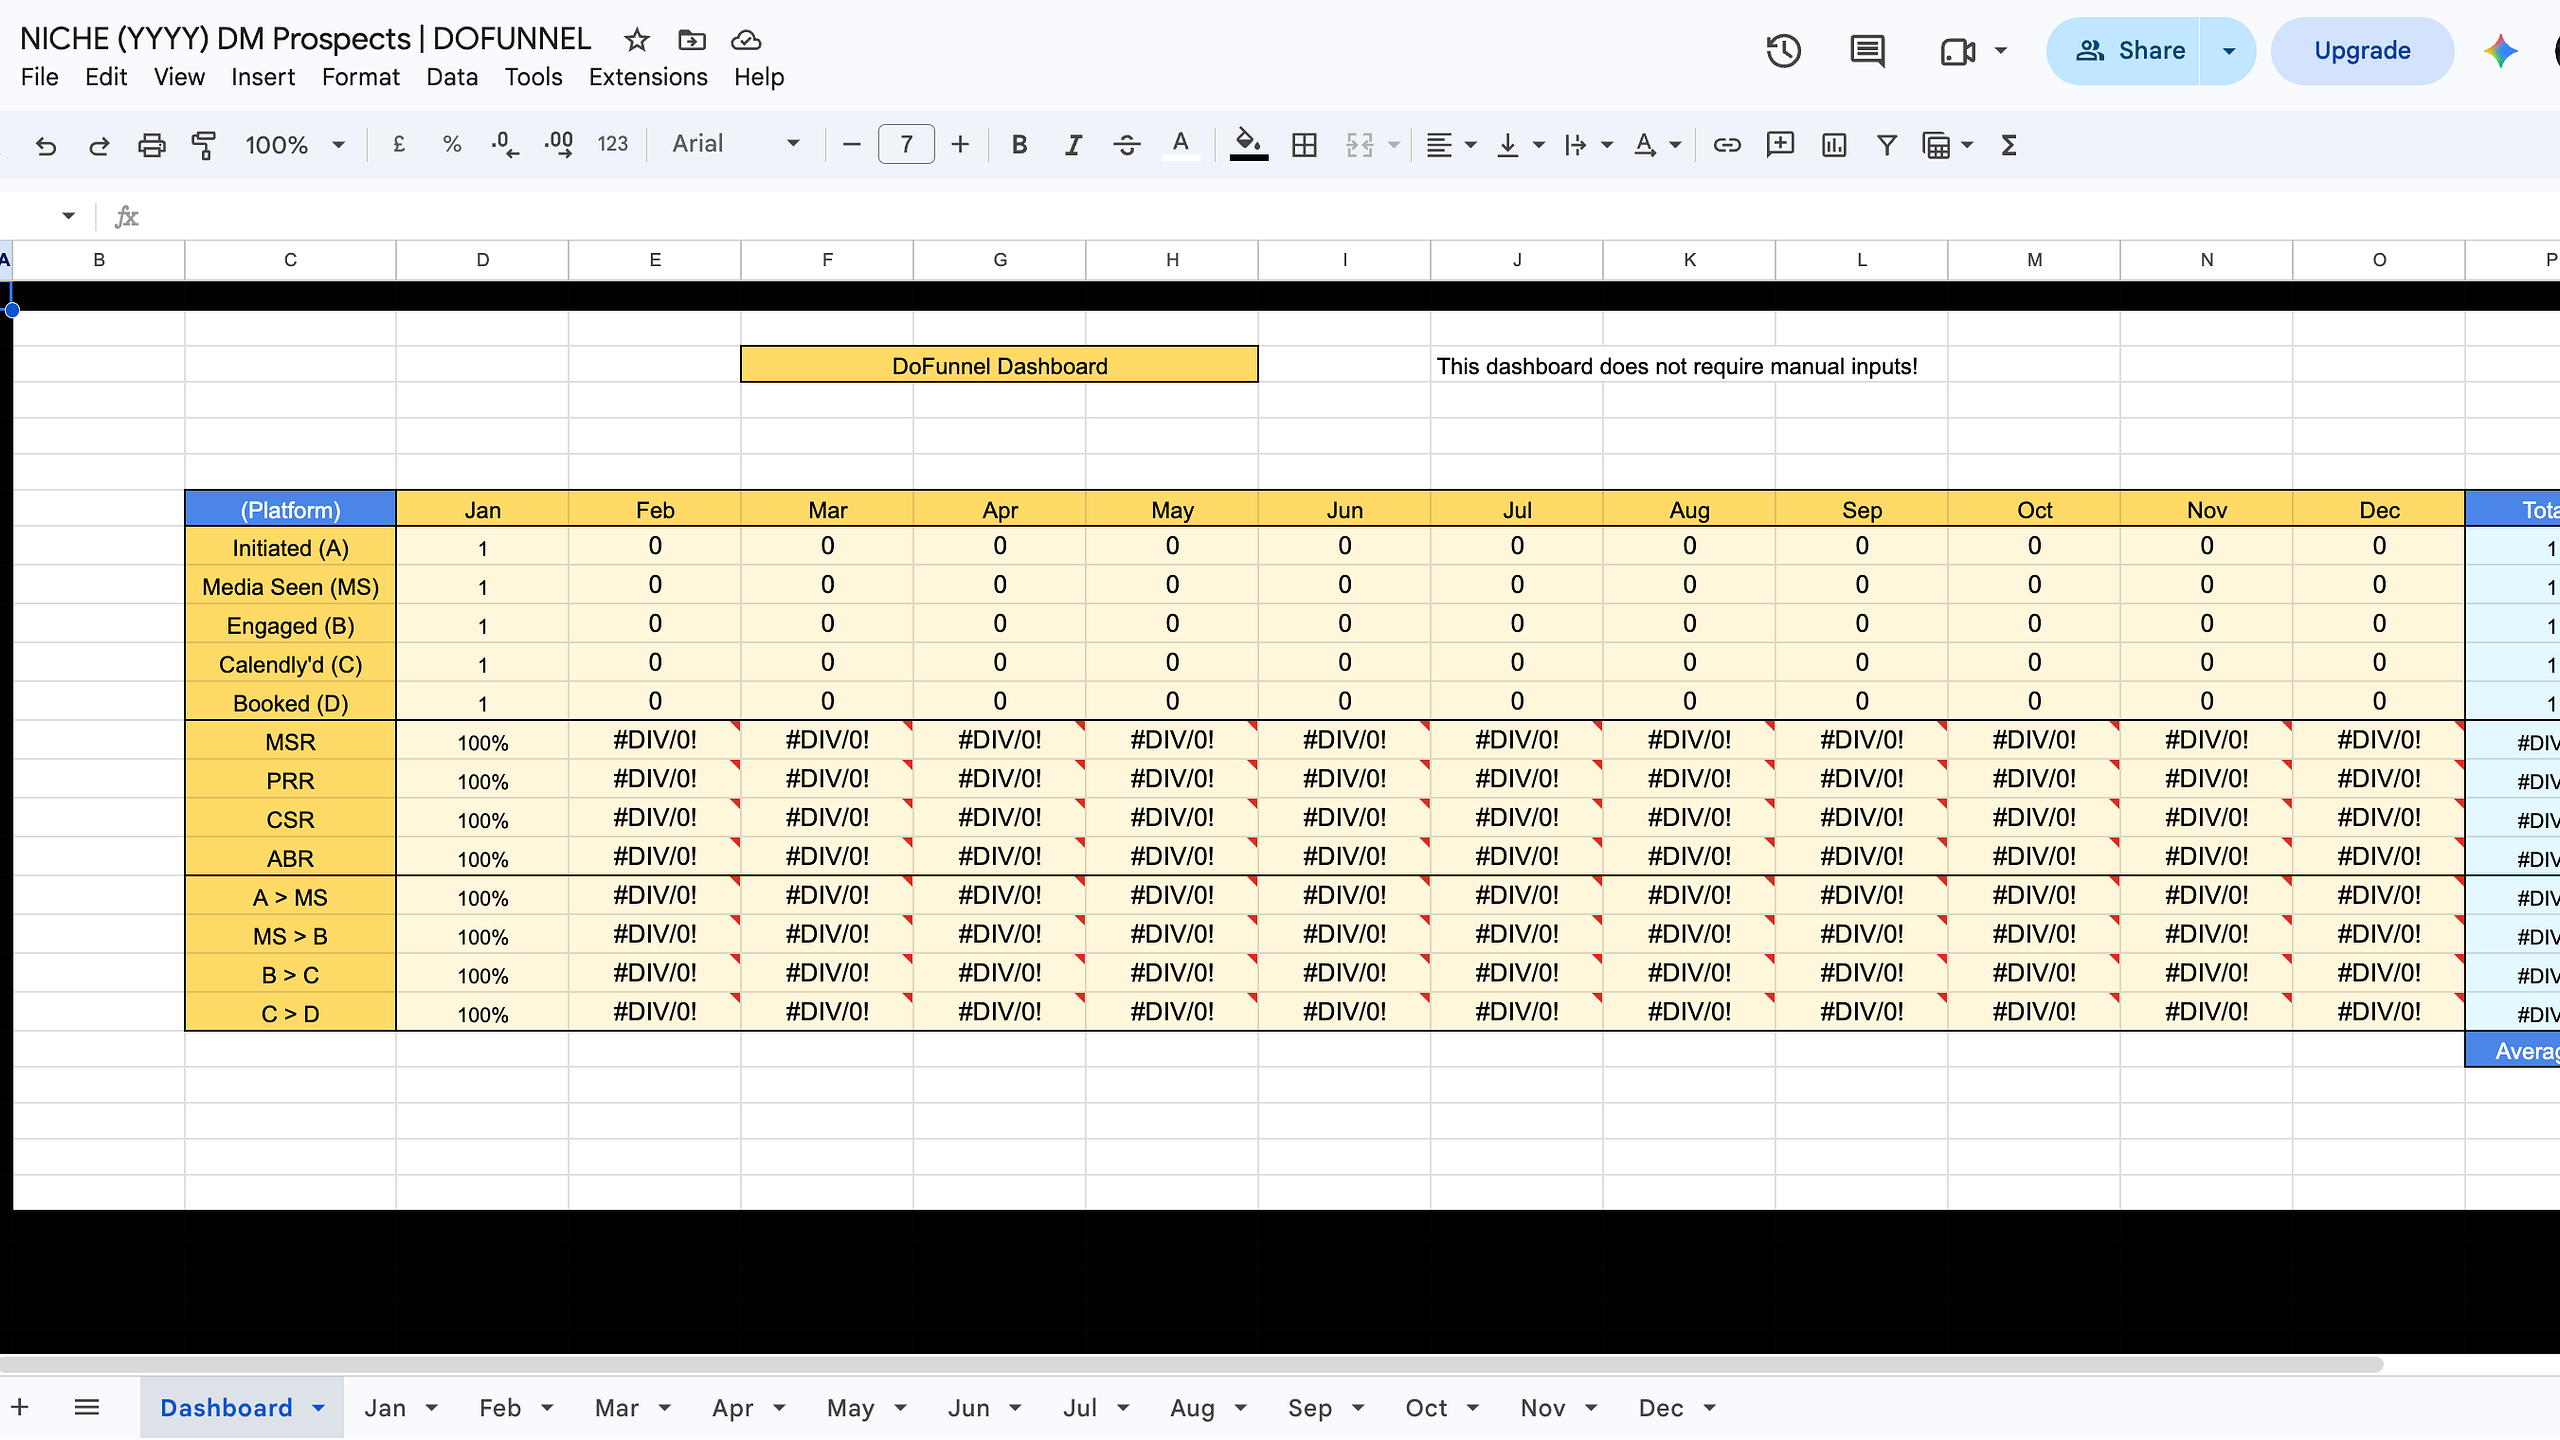
Task: Open the Gemini sparkle icon
Action: (x=2500, y=51)
